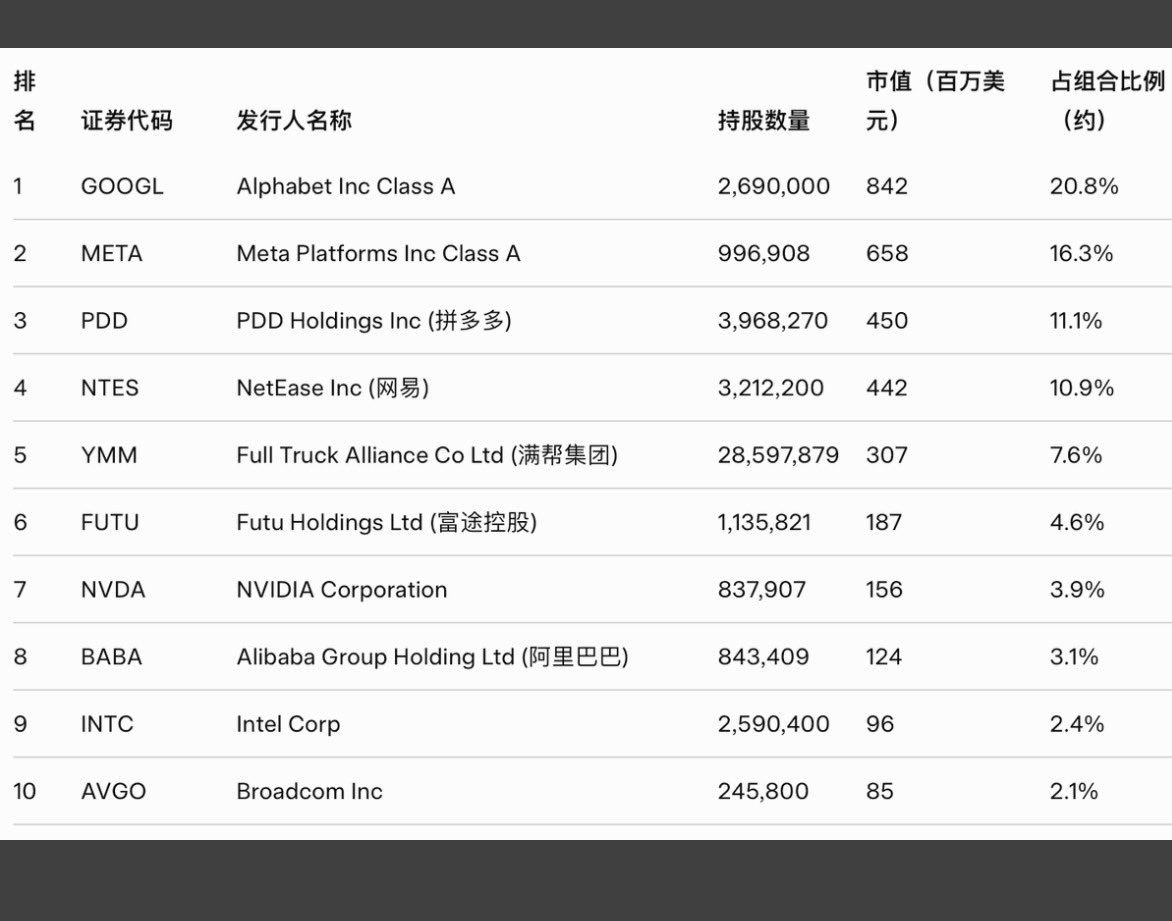Select the NetEase Inc issuer name

pyautogui.click(x=332, y=388)
